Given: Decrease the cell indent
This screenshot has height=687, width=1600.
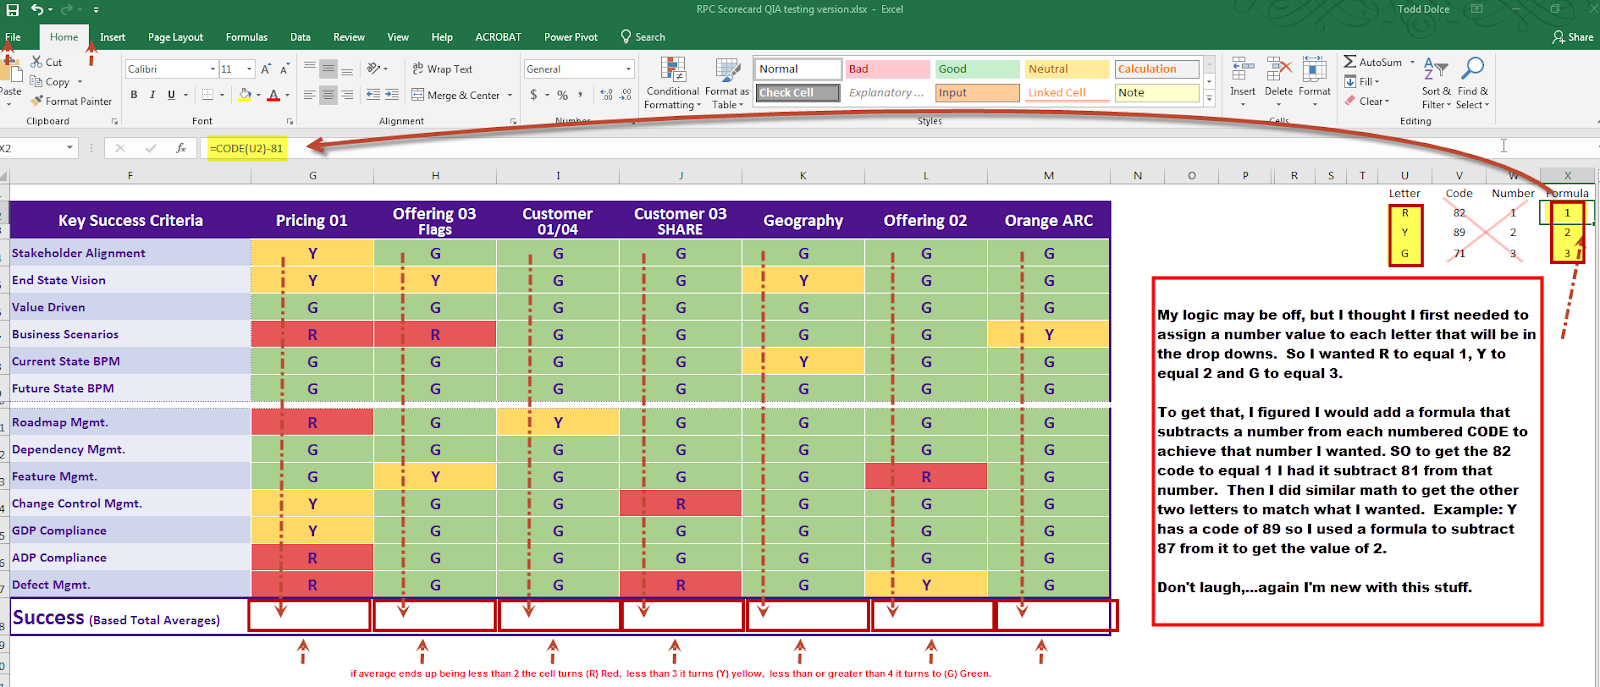Looking at the screenshot, I should 373,95.
